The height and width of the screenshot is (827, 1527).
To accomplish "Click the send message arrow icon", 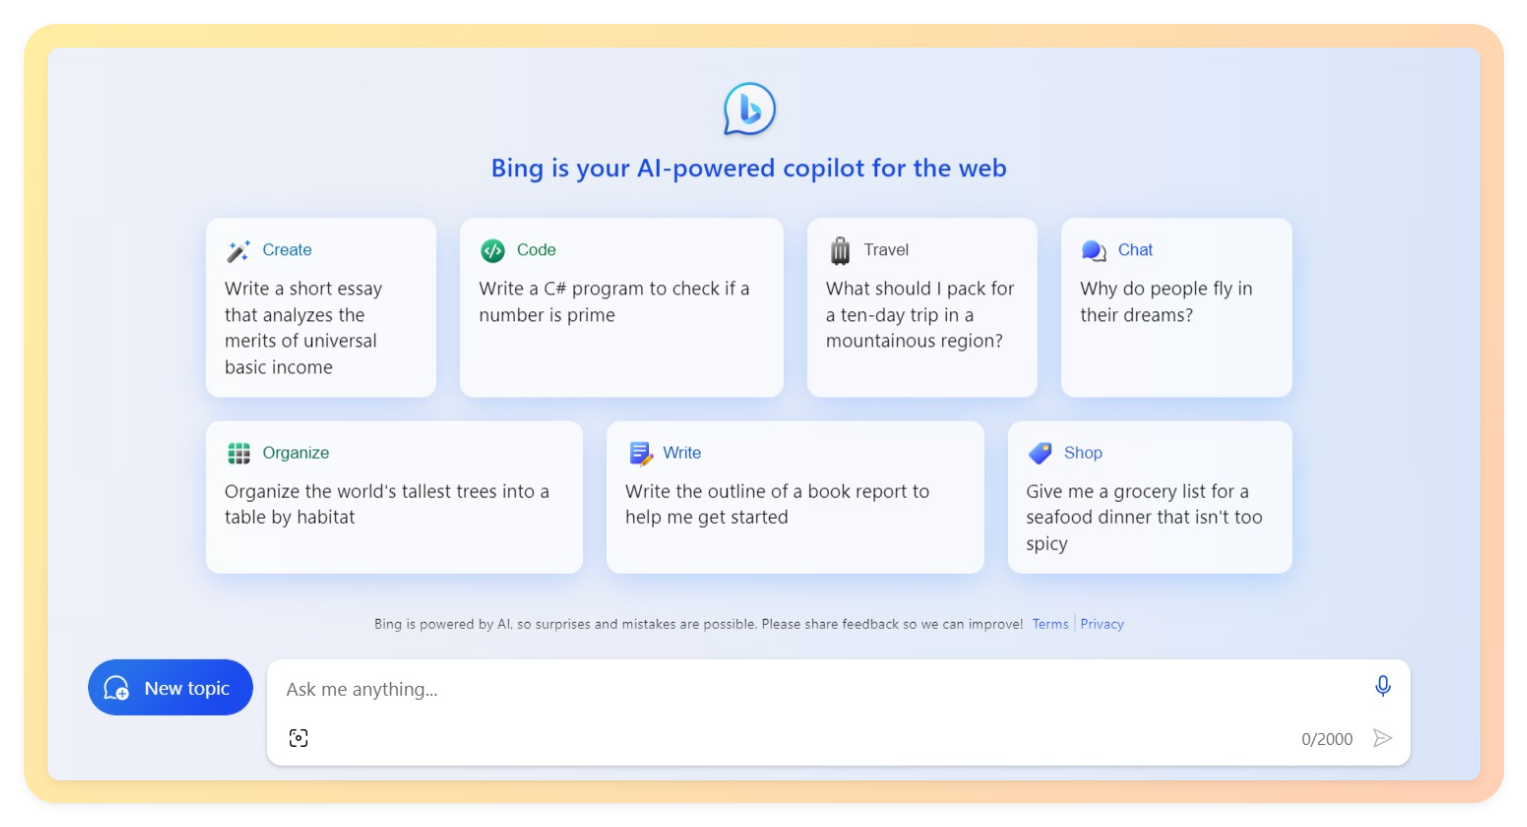I will tap(1383, 738).
